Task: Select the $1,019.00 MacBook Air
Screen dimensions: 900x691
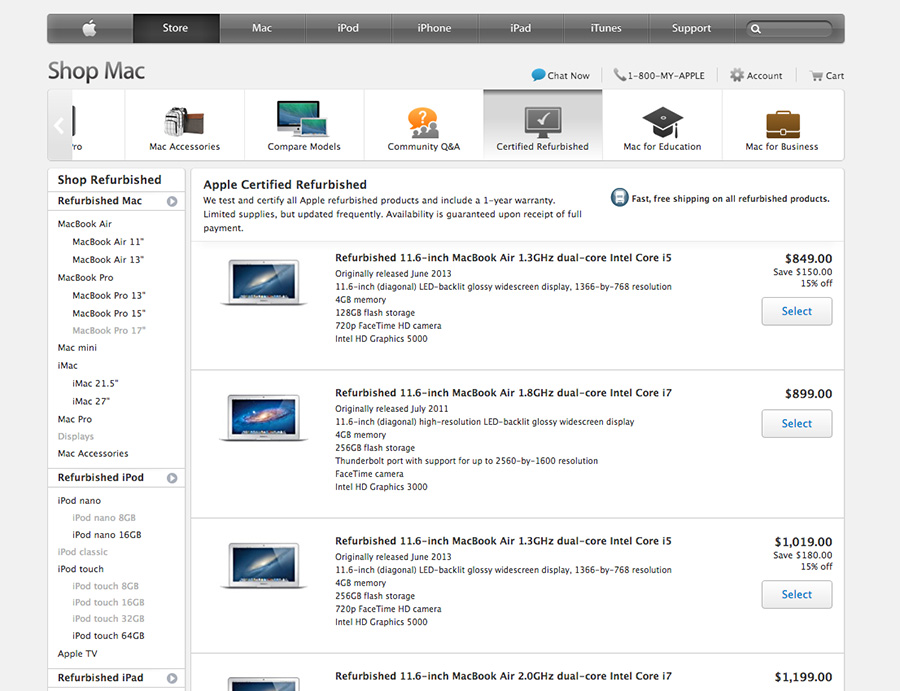Action: (x=797, y=595)
